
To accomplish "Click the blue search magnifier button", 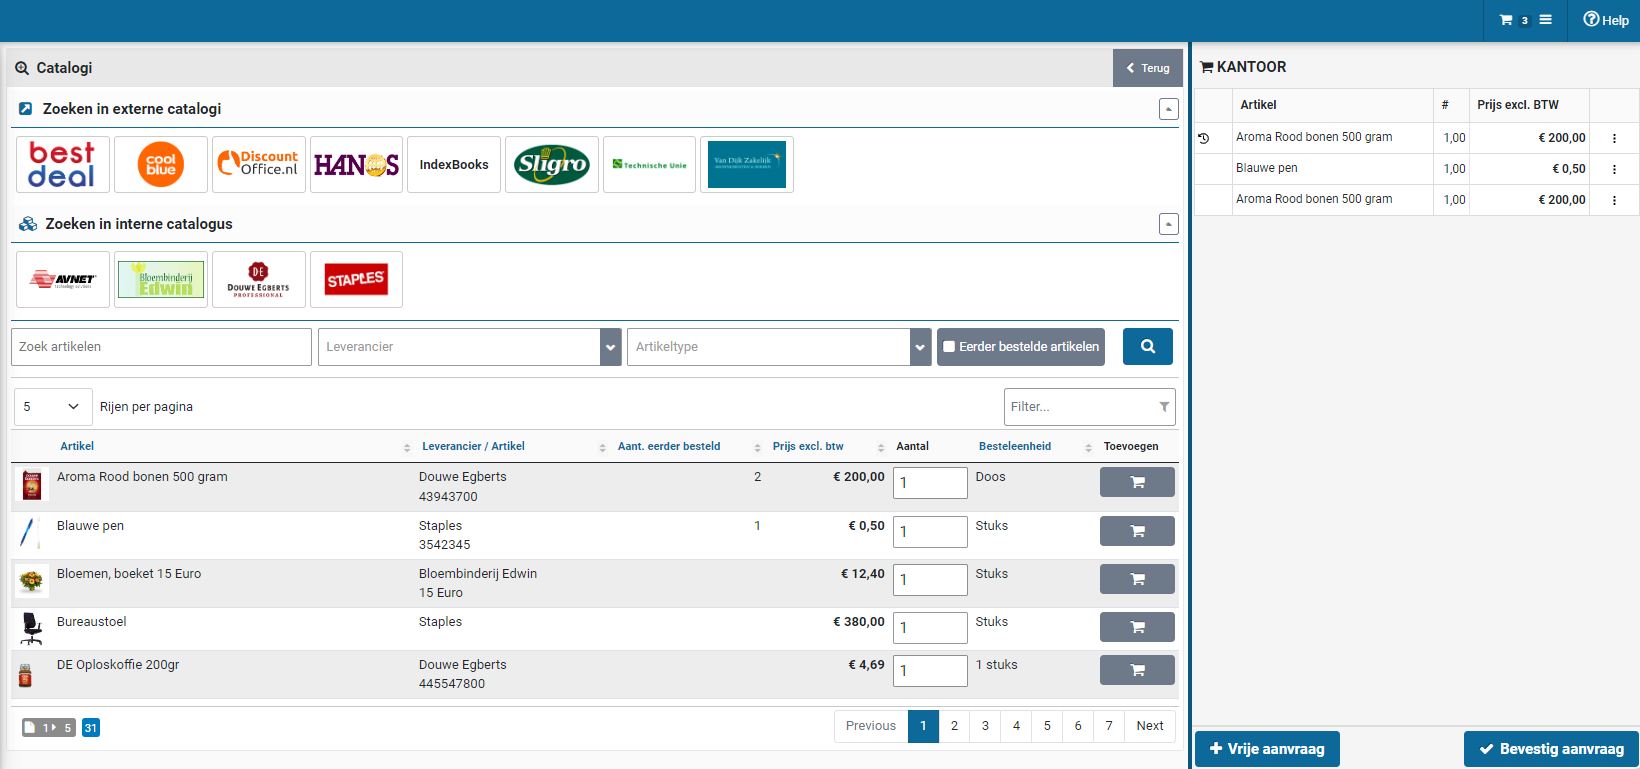I will tap(1147, 347).
